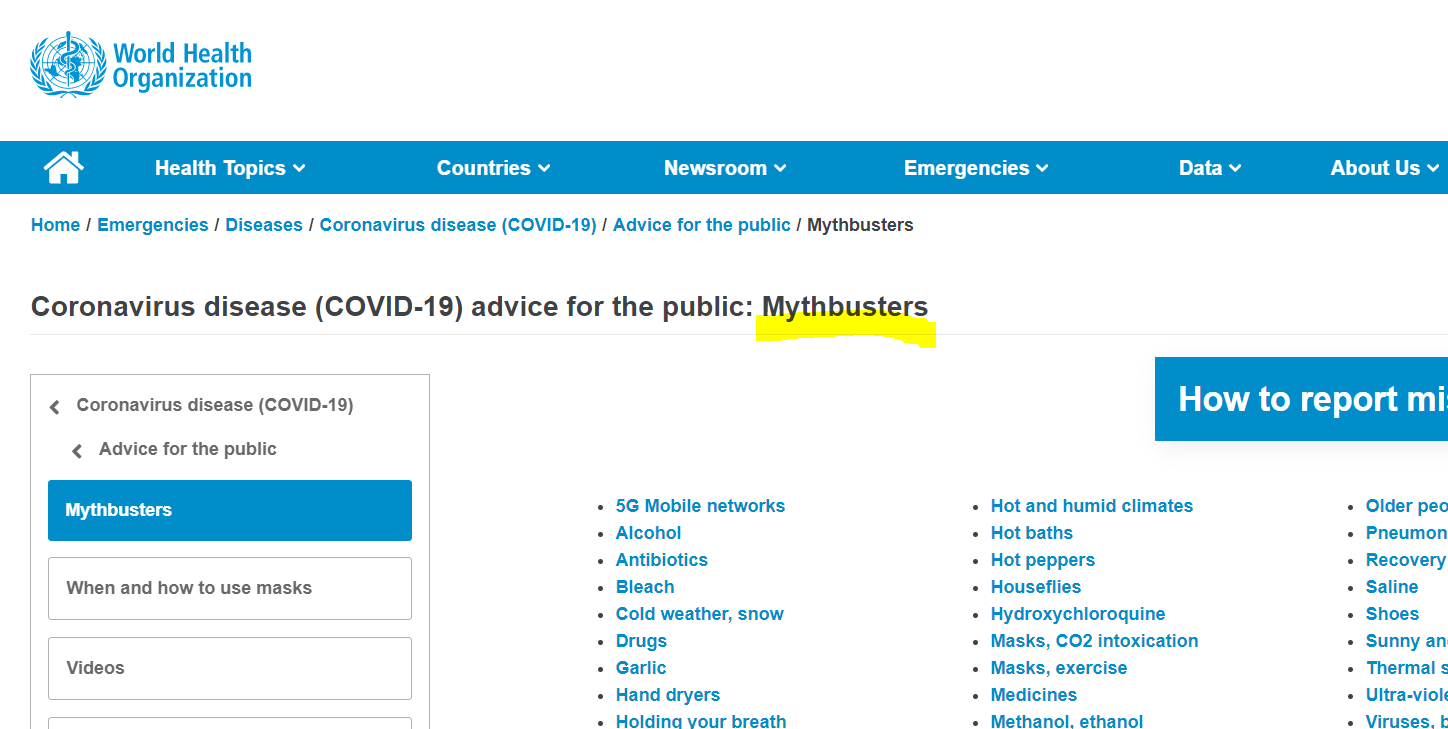Open the Bleach myth link
1448x729 pixels.
pyautogui.click(x=645, y=587)
